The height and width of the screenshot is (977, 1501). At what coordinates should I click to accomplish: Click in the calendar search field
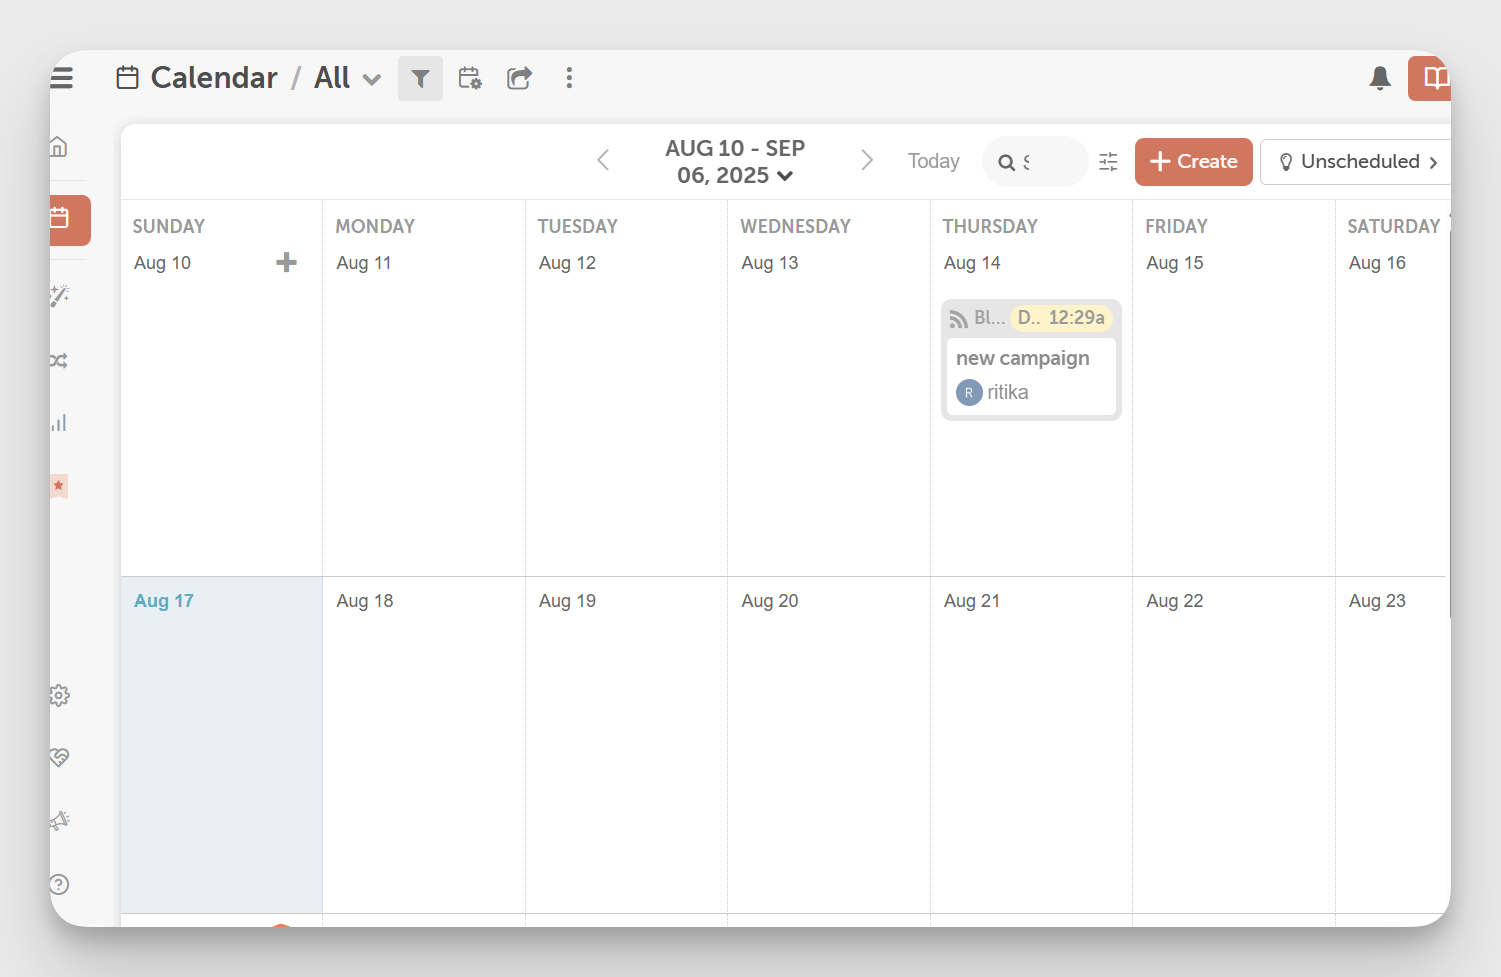pyautogui.click(x=1036, y=162)
